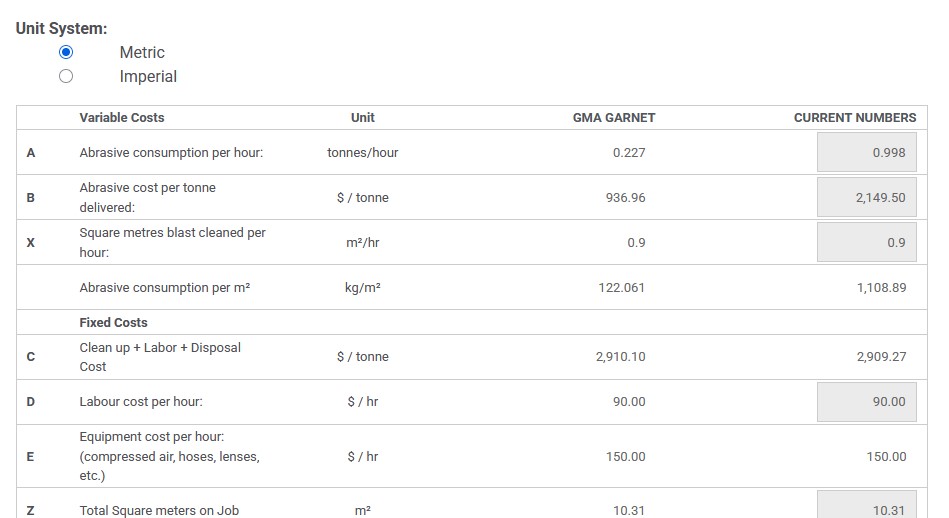Viewport: 949px width, 518px height.
Task: Click the CURRENT NUMBERS column header
Action: point(854,118)
